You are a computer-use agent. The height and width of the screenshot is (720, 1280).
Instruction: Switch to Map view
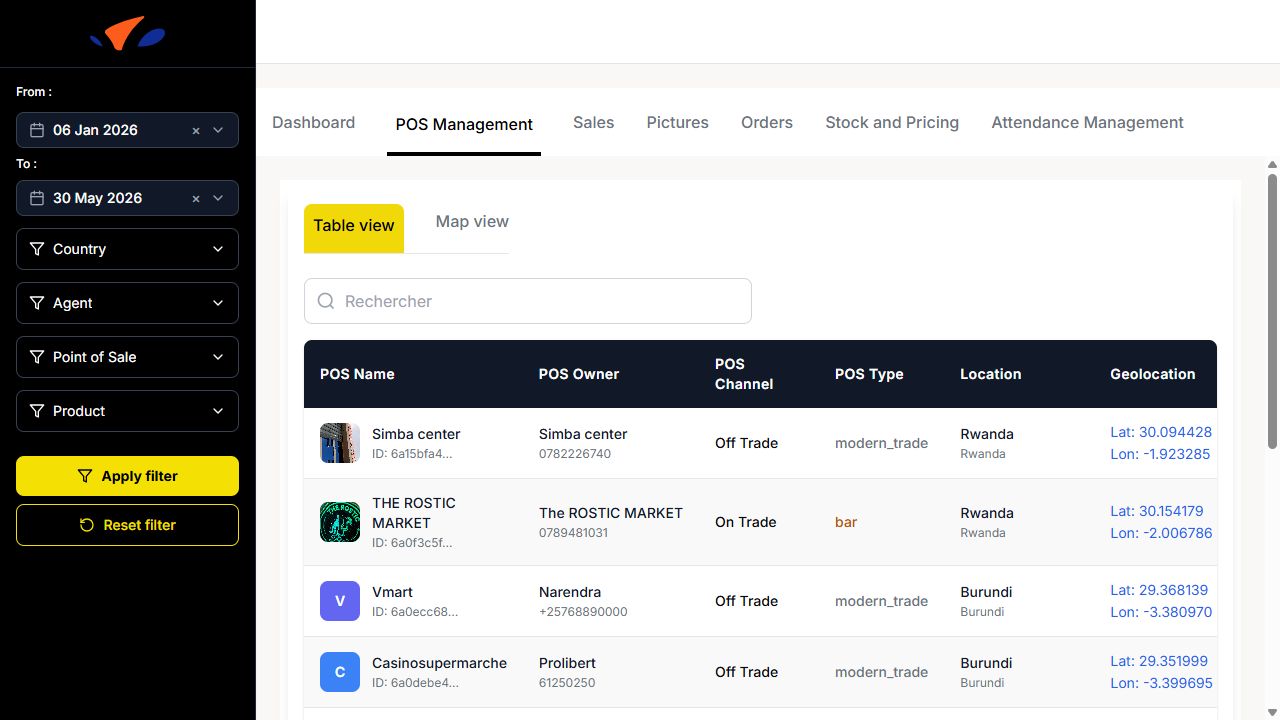[x=472, y=222]
